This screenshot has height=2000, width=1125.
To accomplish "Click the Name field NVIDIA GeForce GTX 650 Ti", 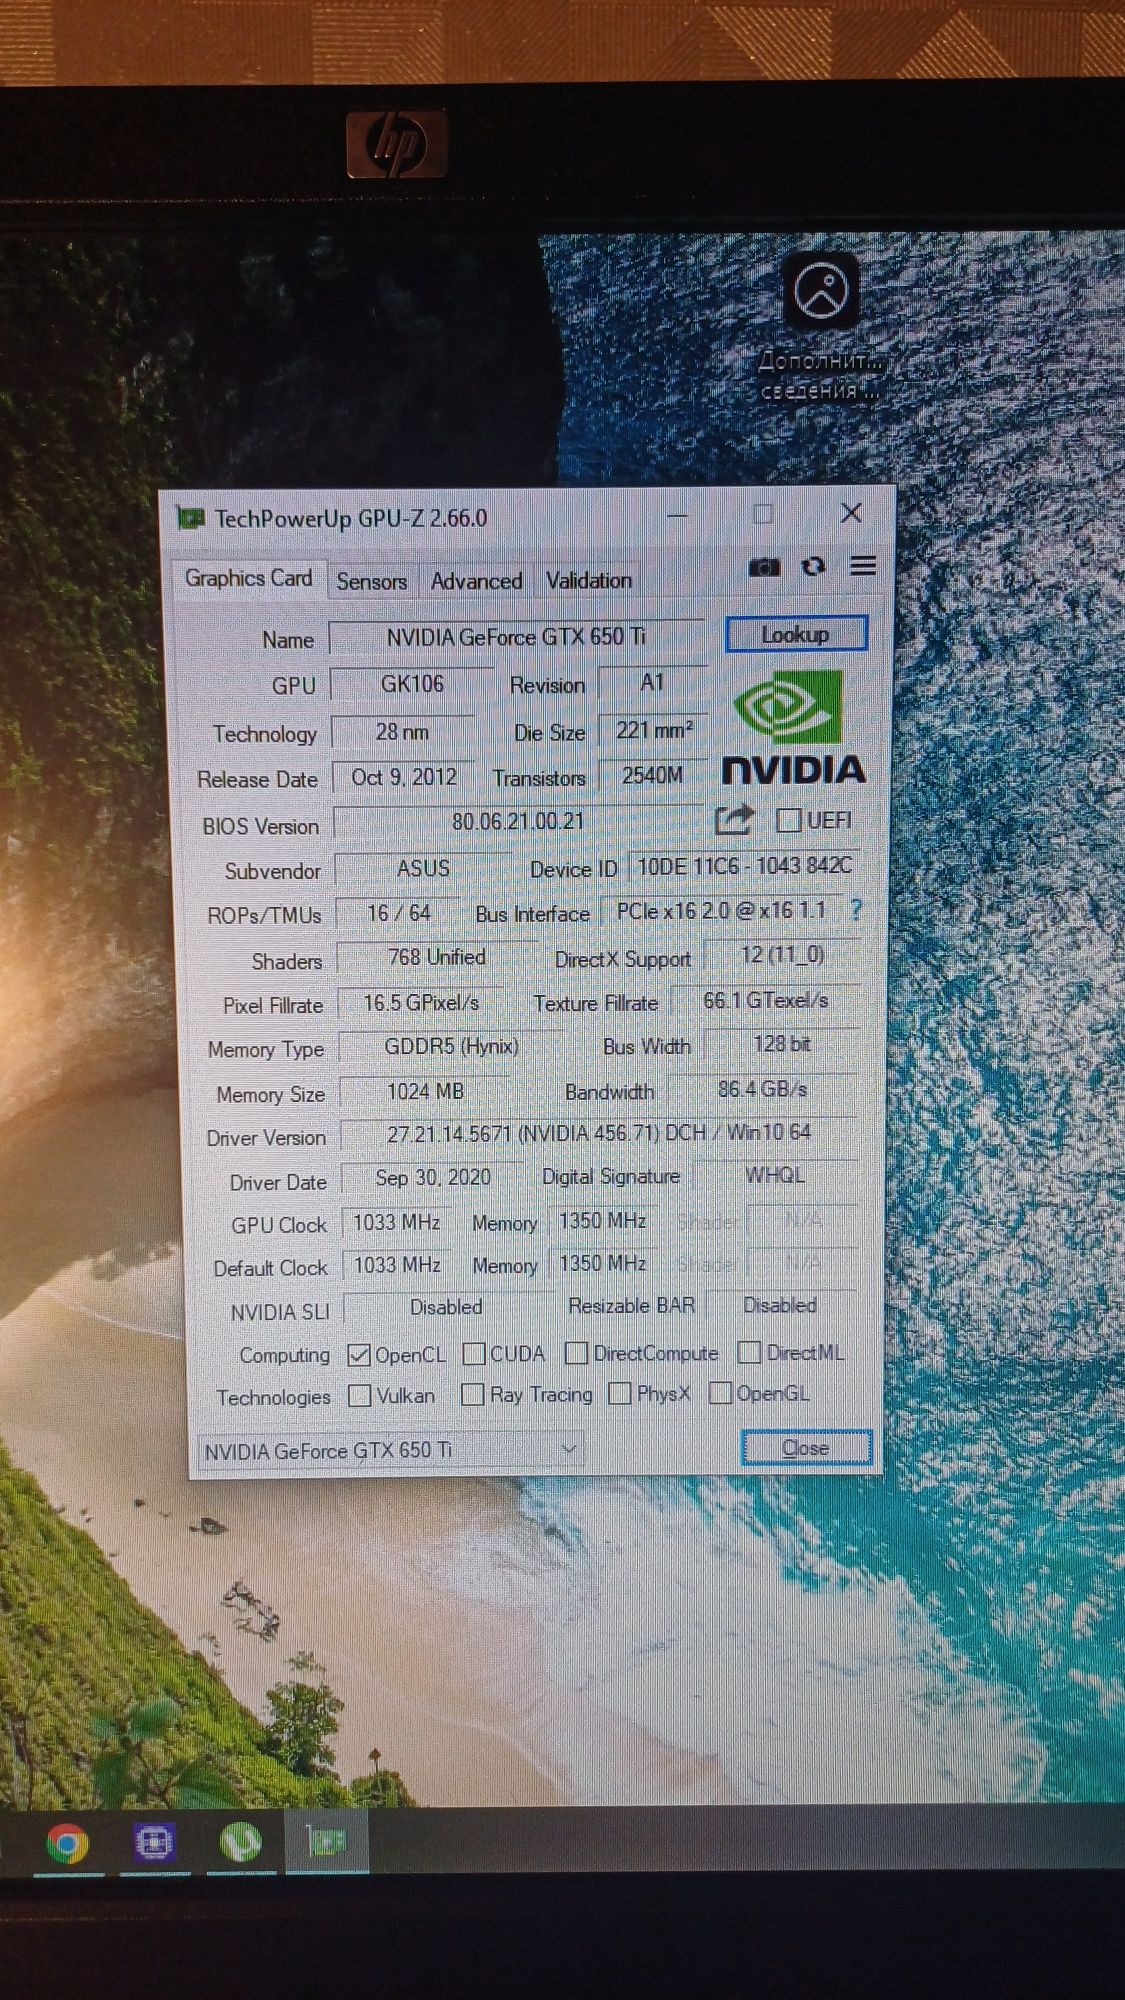I will pyautogui.click(x=516, y=636).
